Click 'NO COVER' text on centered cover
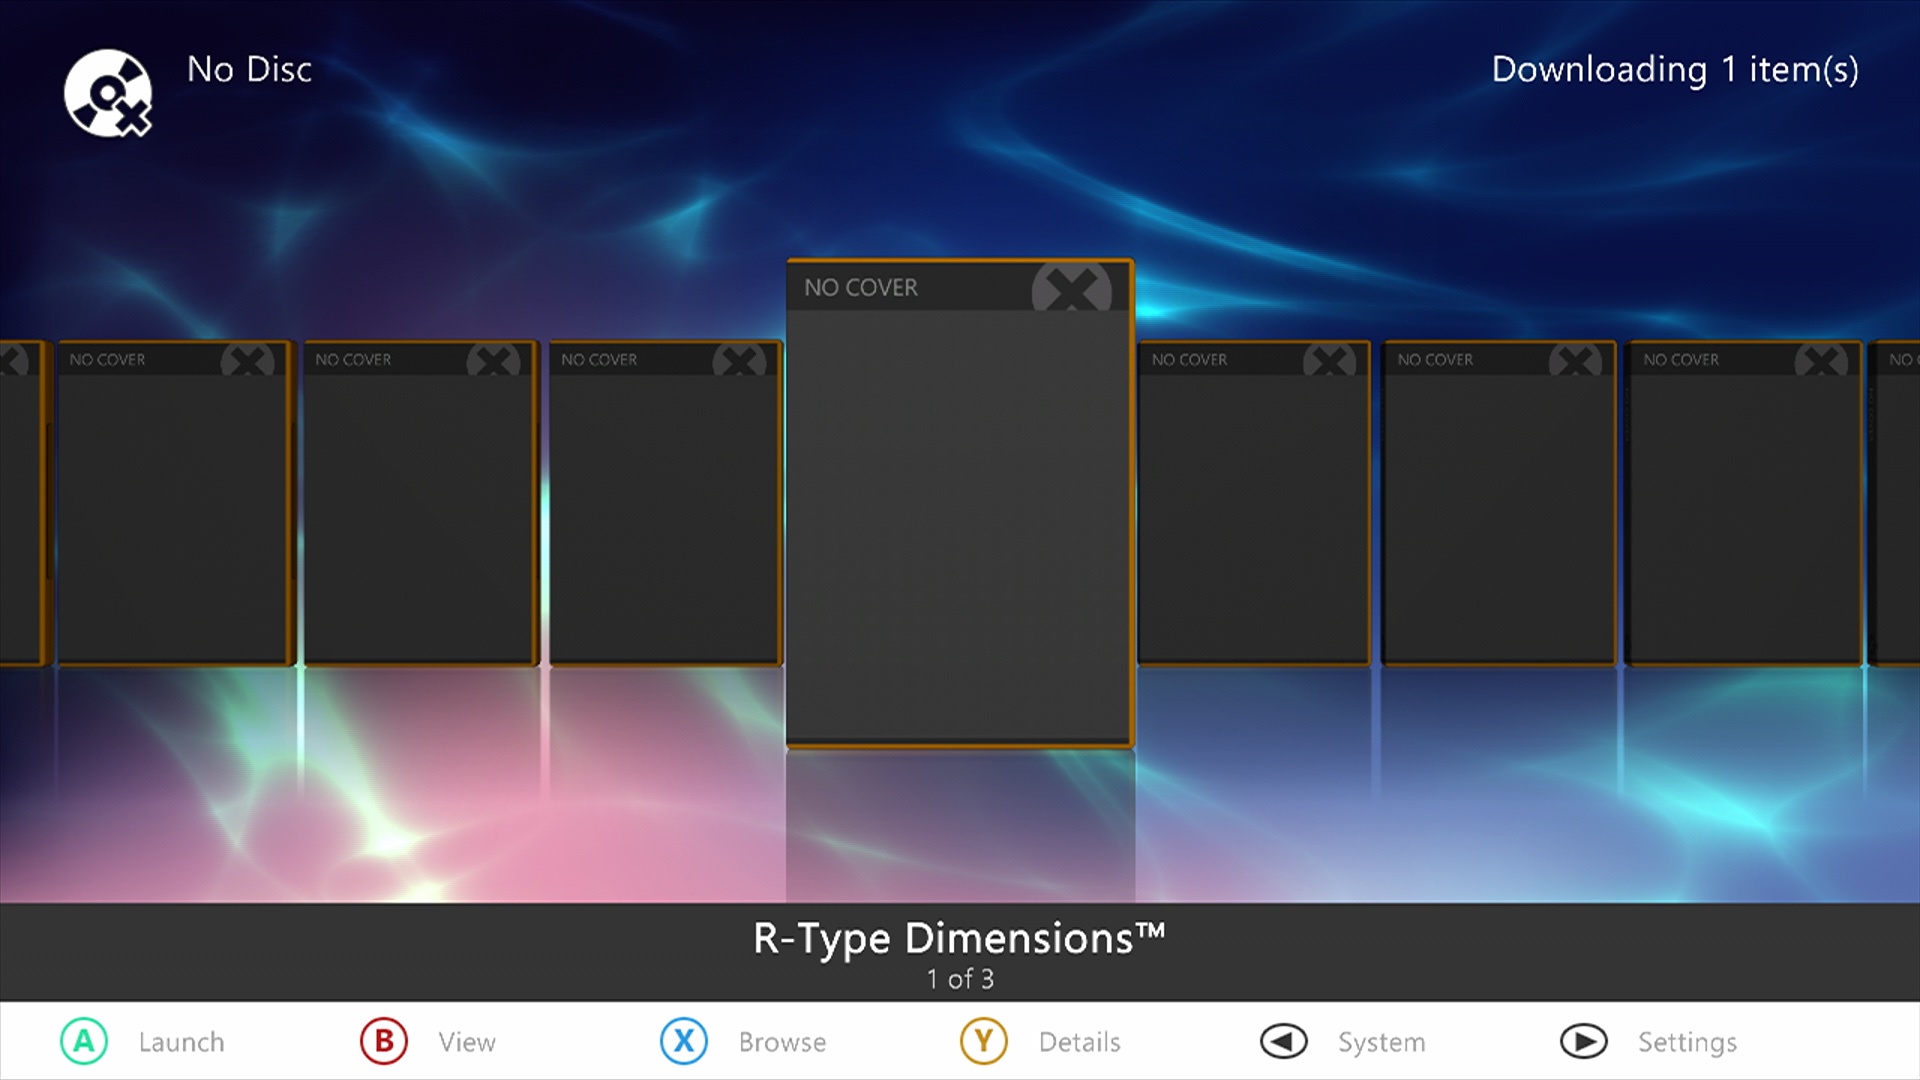The width and height of the screenshot is (1920, 1080). point(861,287)
